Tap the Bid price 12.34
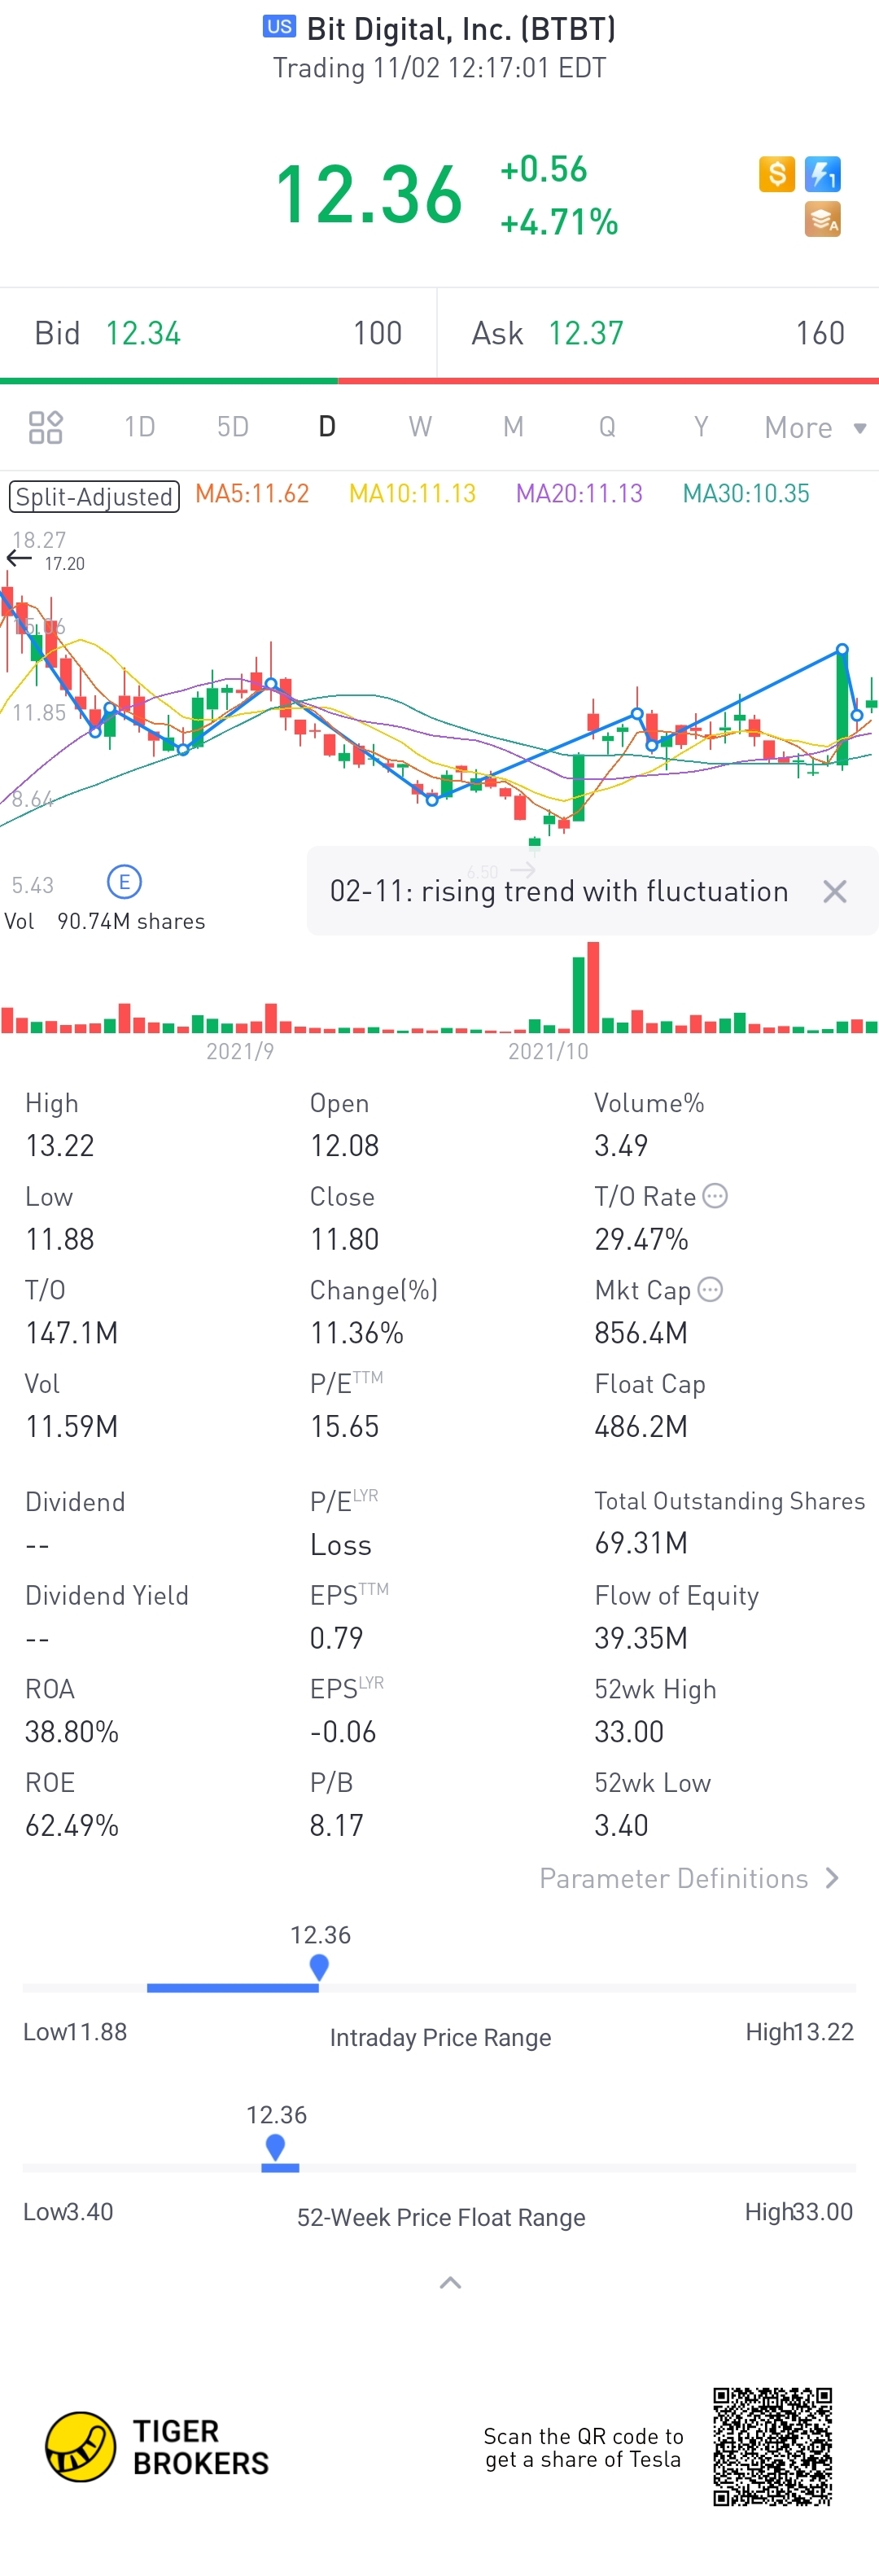 coord(143,333)
